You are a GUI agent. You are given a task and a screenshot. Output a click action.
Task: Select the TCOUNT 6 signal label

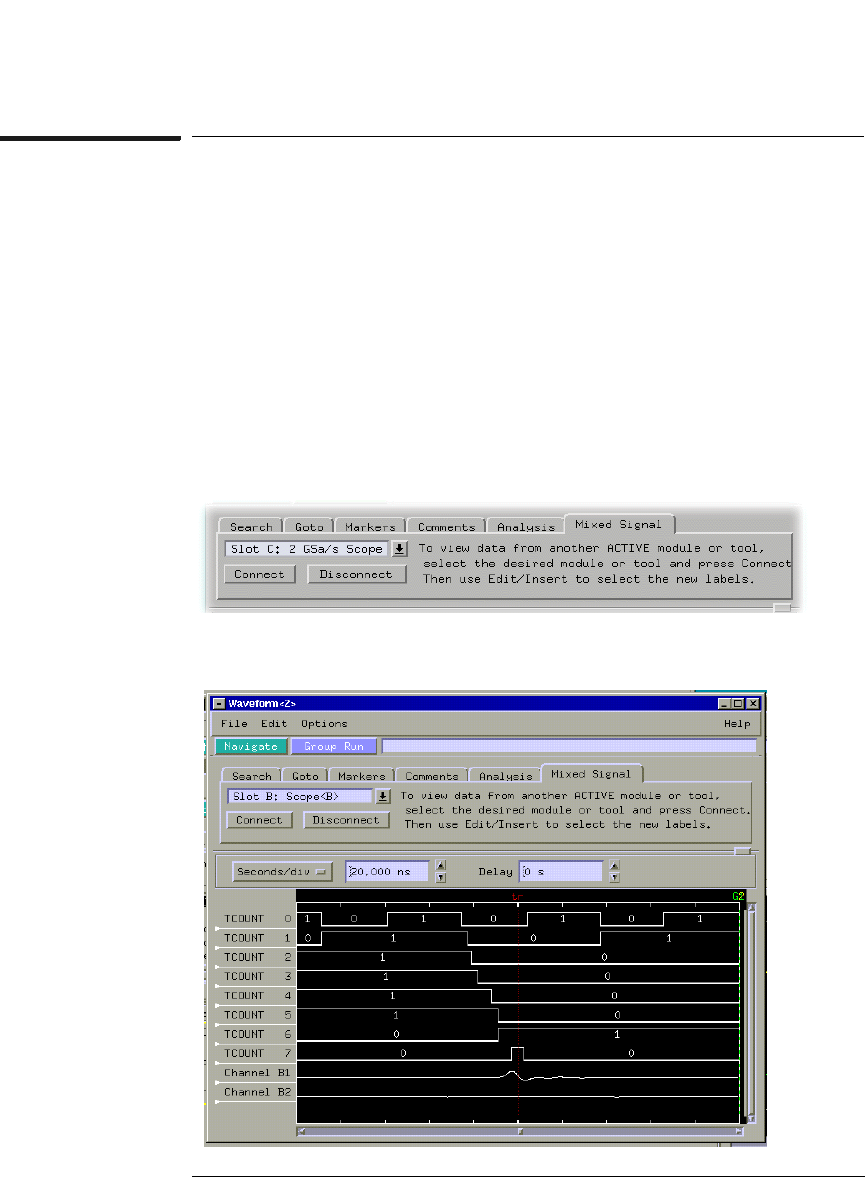point(256,1034)
